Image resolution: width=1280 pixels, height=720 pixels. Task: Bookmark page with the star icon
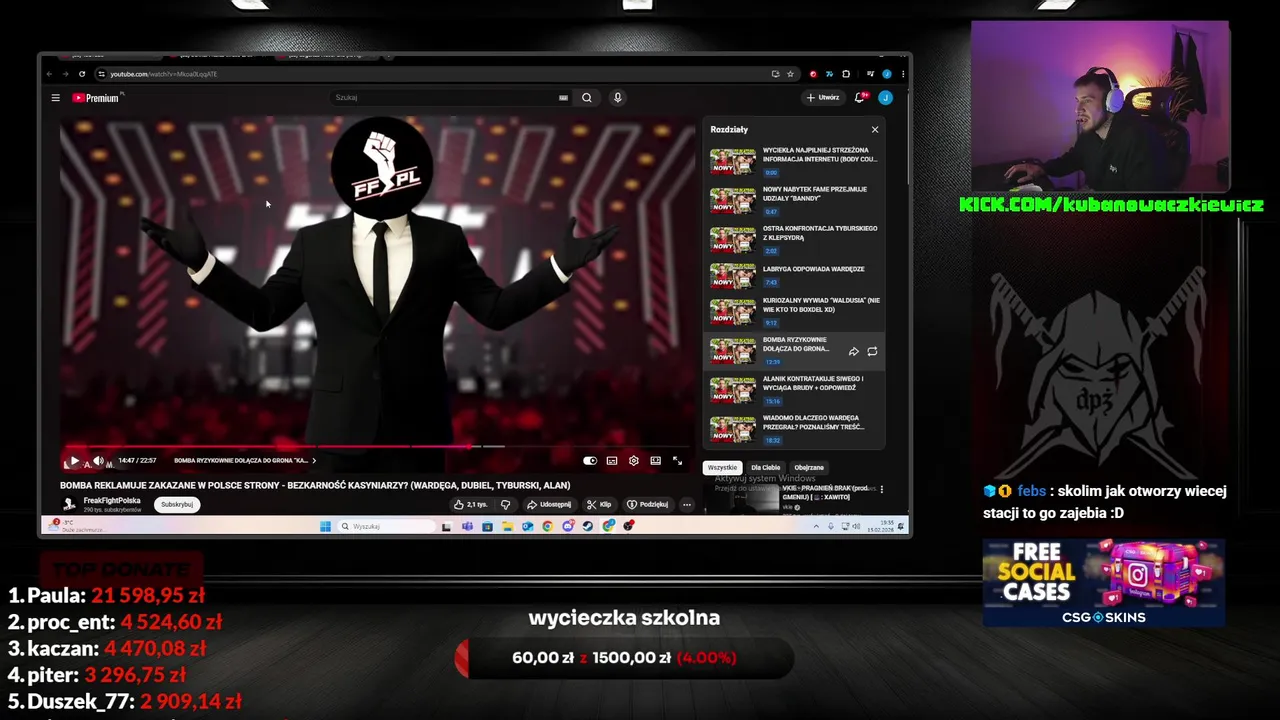pos(790,74)
